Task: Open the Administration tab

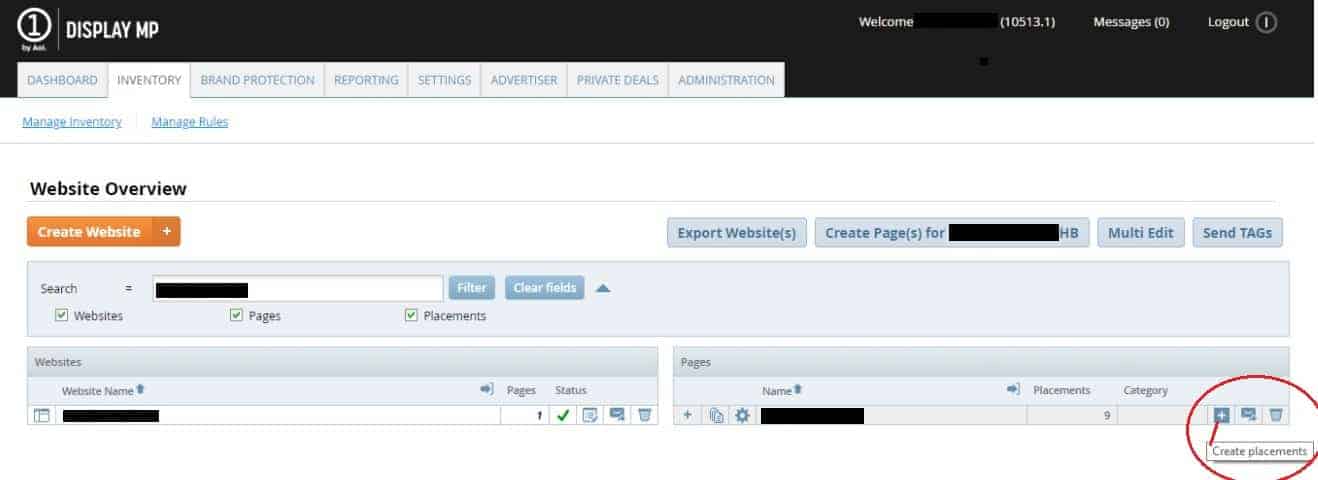Action: click(726, 80)
